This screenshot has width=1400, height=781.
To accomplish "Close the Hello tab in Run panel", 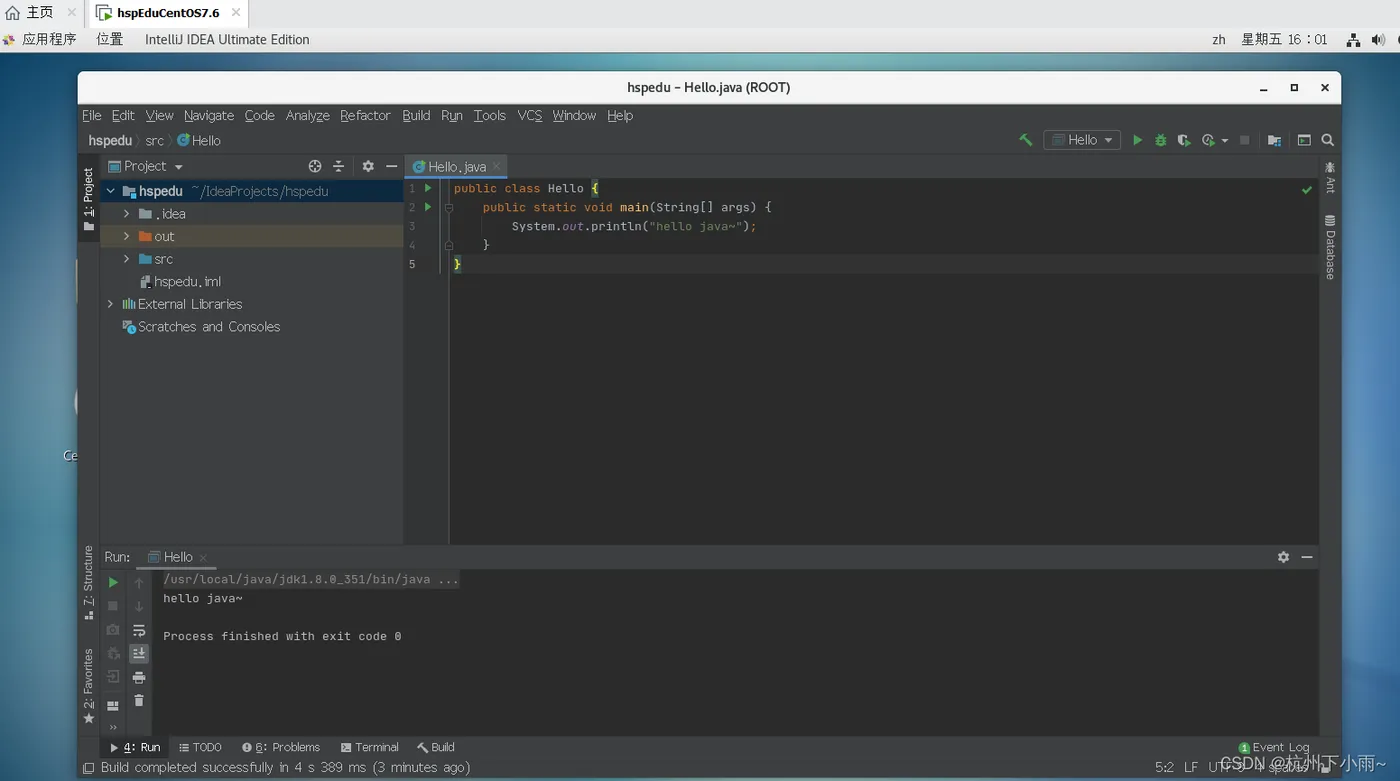I will (203, 557).
